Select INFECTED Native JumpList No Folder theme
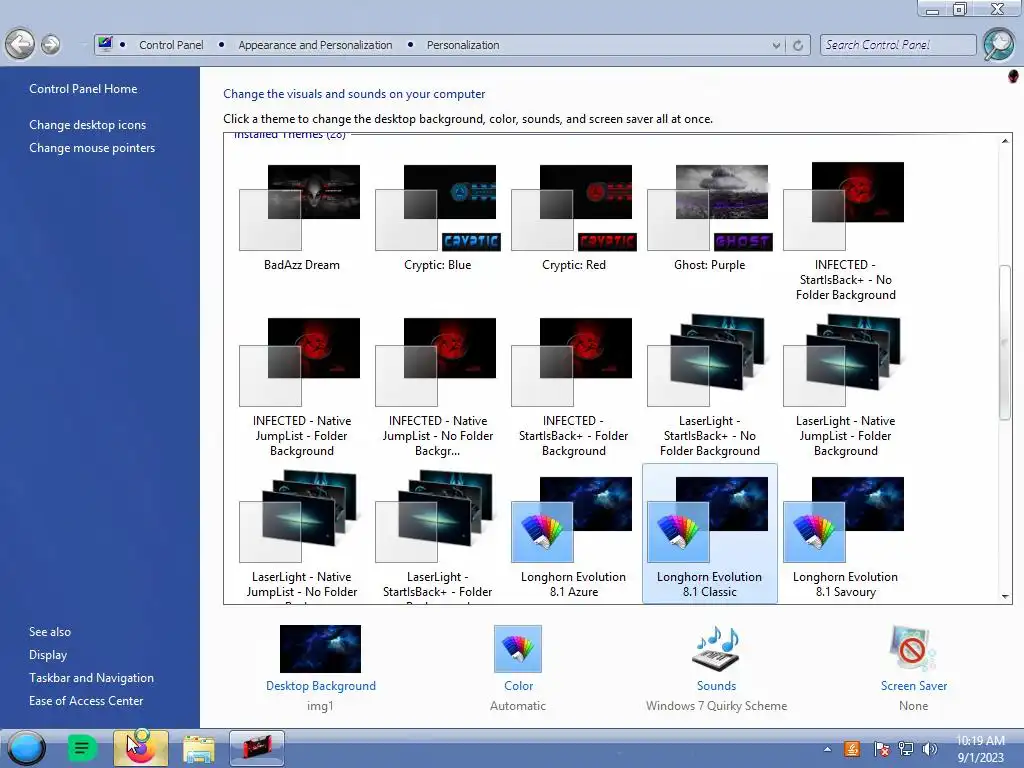1024x768 pixels. click(x=438, y=387)
